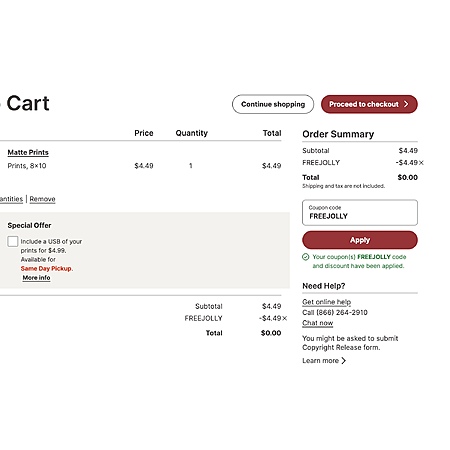Enable the USB of your prints offer

13,241
